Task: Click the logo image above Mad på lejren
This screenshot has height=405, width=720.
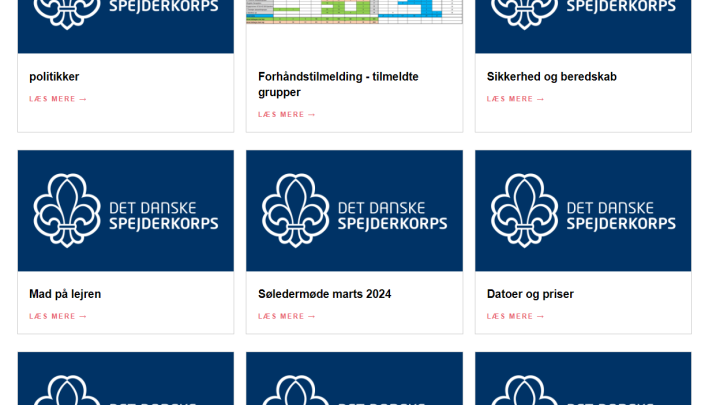Action: coord(126,211)
